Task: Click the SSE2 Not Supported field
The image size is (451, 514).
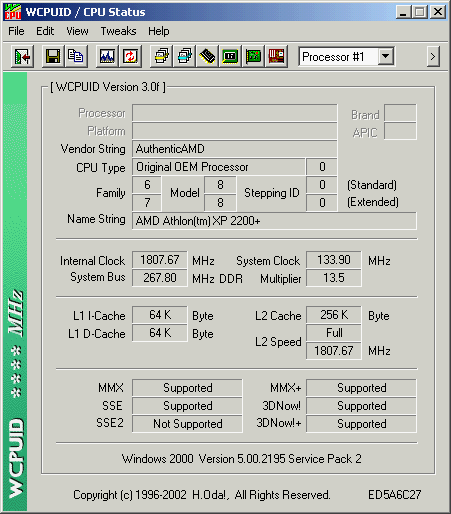Action: [187, 424]
